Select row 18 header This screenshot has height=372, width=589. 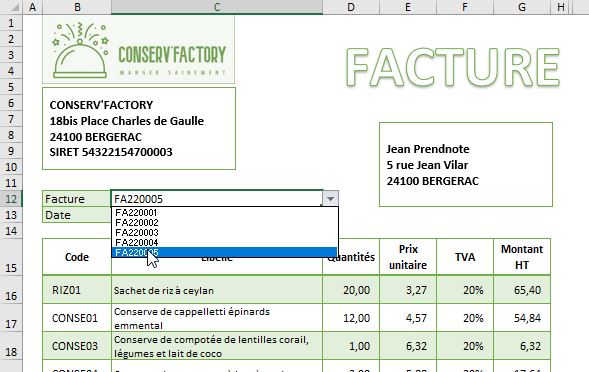[x=11, y=345]
